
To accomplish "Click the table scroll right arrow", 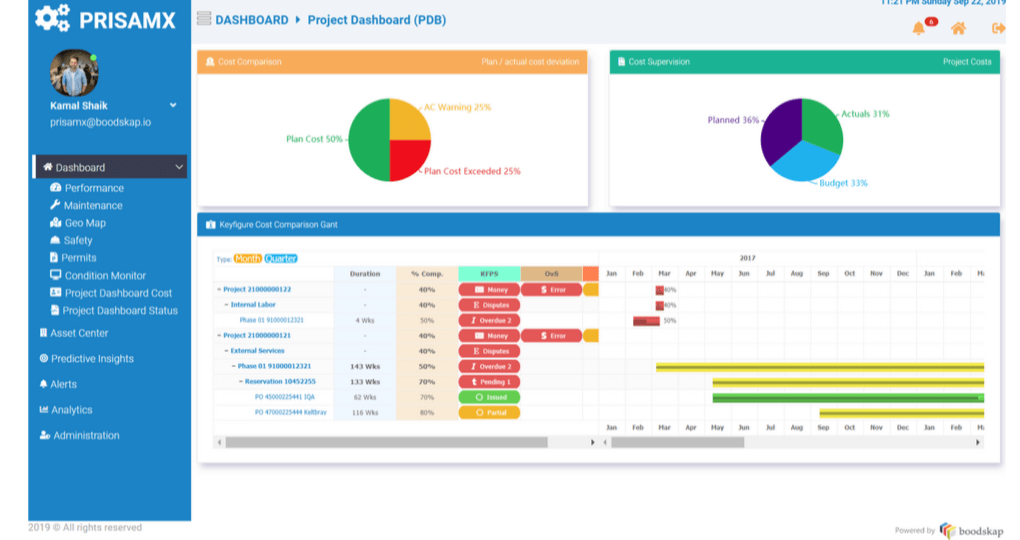I will (x=592, y=442).
